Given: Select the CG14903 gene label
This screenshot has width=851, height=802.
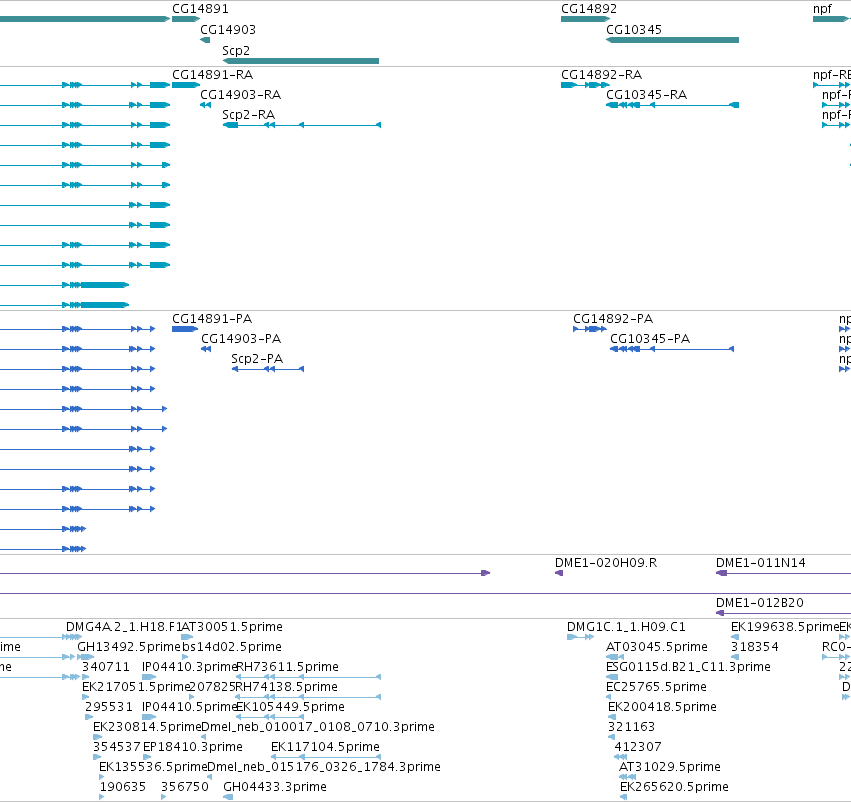Looking at the screenshot, I should (228, 29).
